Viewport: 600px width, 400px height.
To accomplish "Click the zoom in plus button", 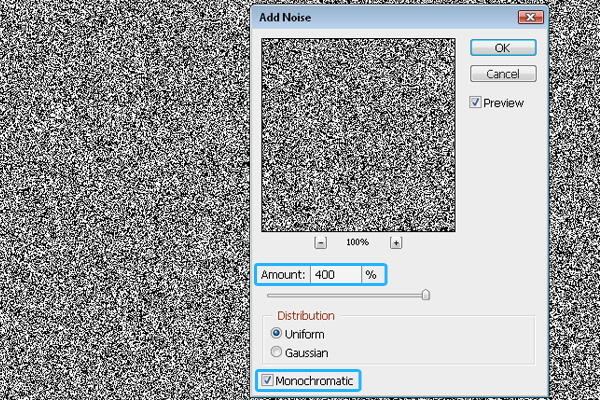I will [396, 243].
